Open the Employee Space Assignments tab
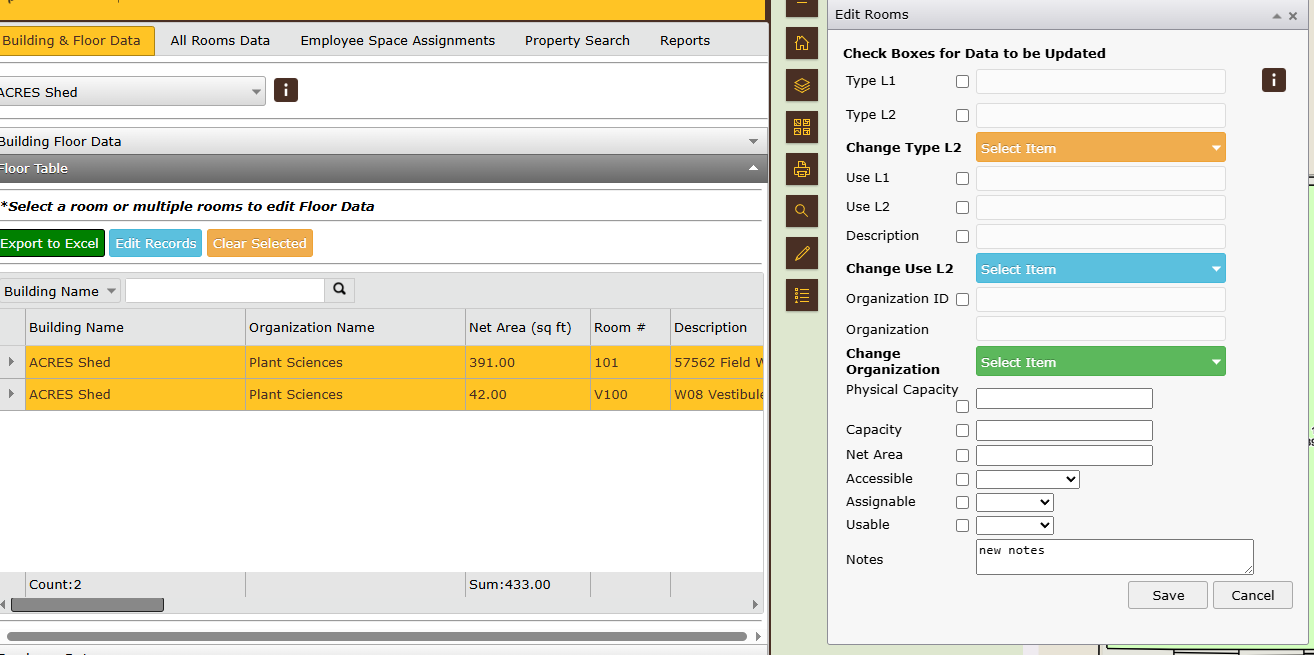 [x=397, y=40]
